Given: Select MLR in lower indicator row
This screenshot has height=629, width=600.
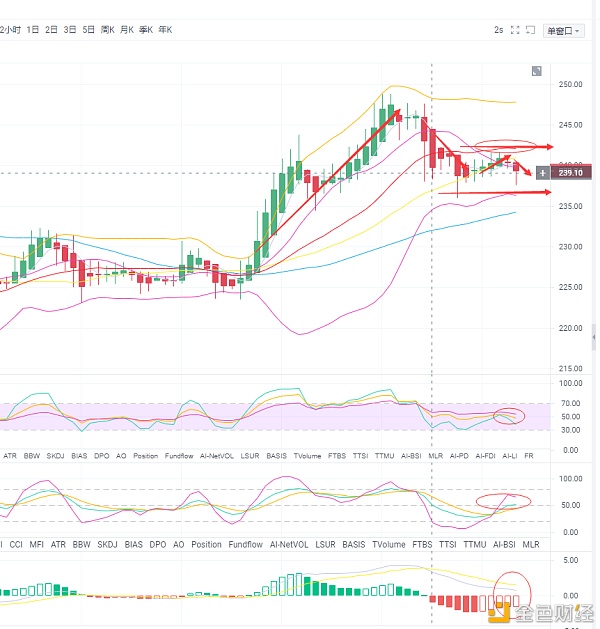Looking at the screenshot, I should (531, 545).
